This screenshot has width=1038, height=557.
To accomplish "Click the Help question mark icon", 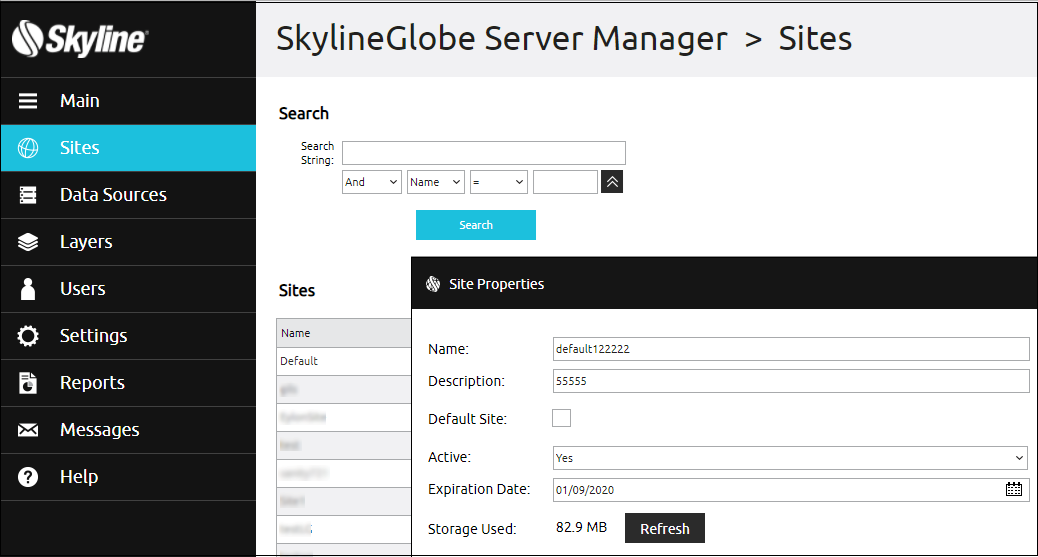I will (x=28, y=477).
